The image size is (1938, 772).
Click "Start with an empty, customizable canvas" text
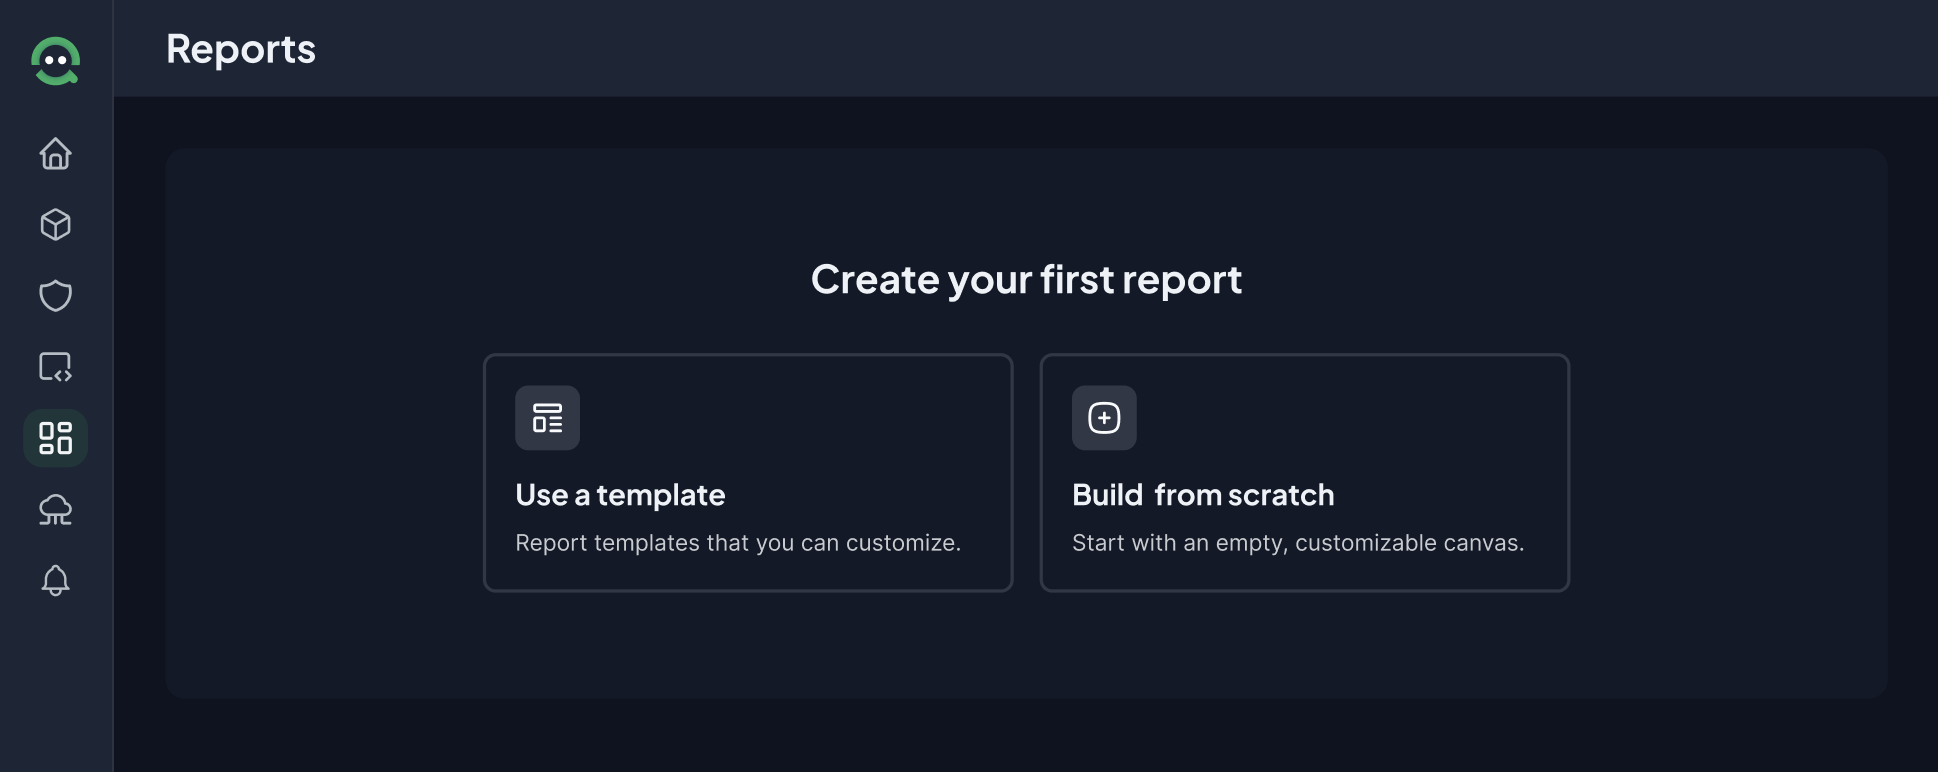pyautogui.click(x=1298, y=543)
